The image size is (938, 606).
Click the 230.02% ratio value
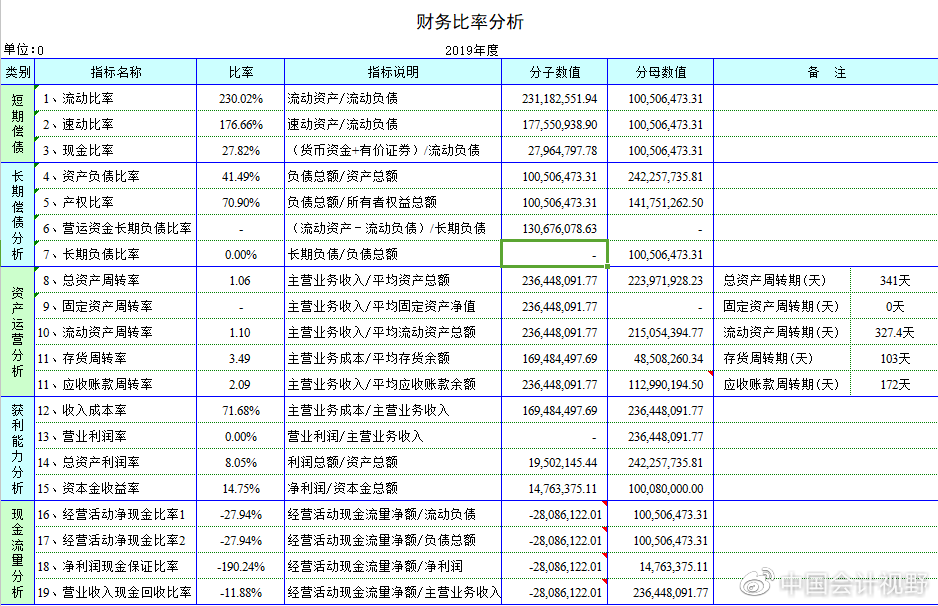[240, 99]
